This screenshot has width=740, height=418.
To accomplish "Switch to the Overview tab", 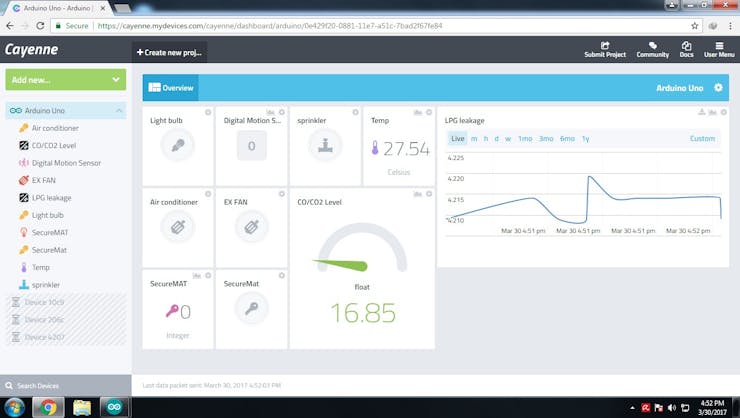I will 171,88.
